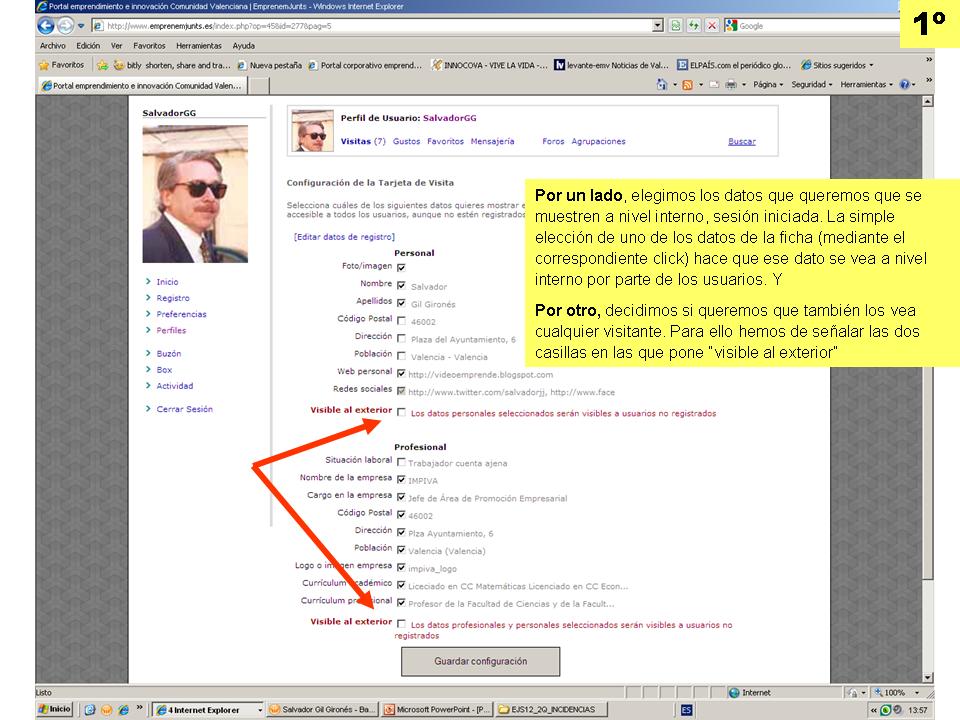Open the Archivo menu
The width and height of the screenshot is (960, 720).
tap(52, 46)
